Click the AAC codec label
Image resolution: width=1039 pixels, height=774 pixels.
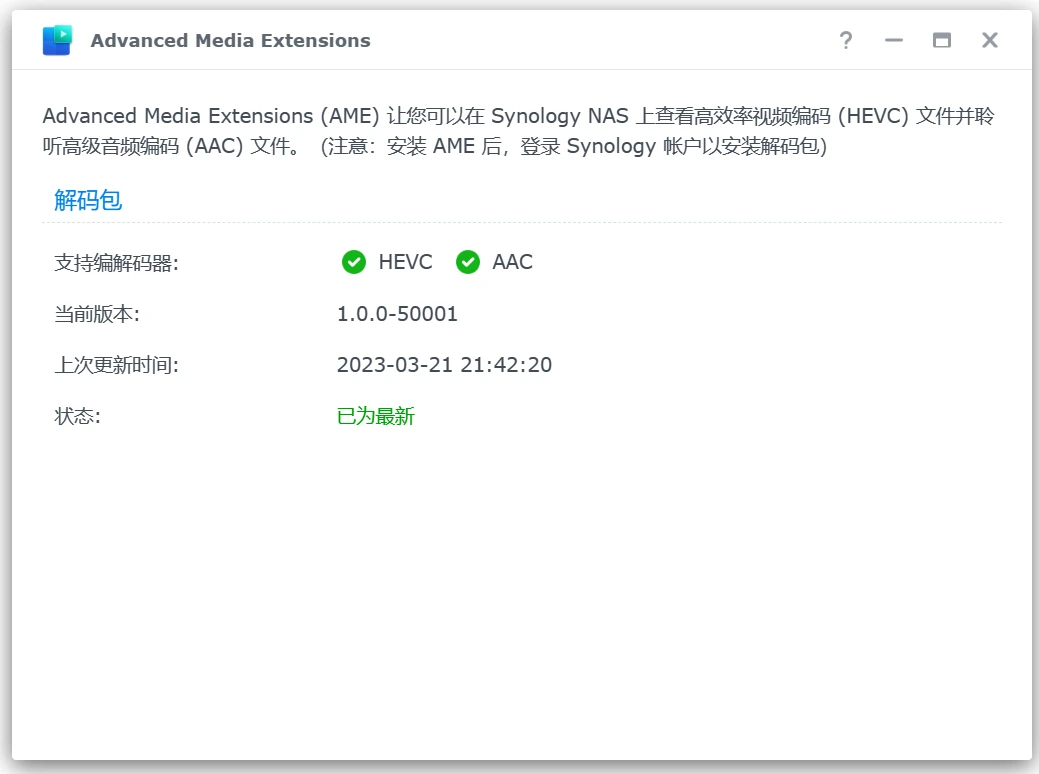pyautogui.click(x=512, y=262)
